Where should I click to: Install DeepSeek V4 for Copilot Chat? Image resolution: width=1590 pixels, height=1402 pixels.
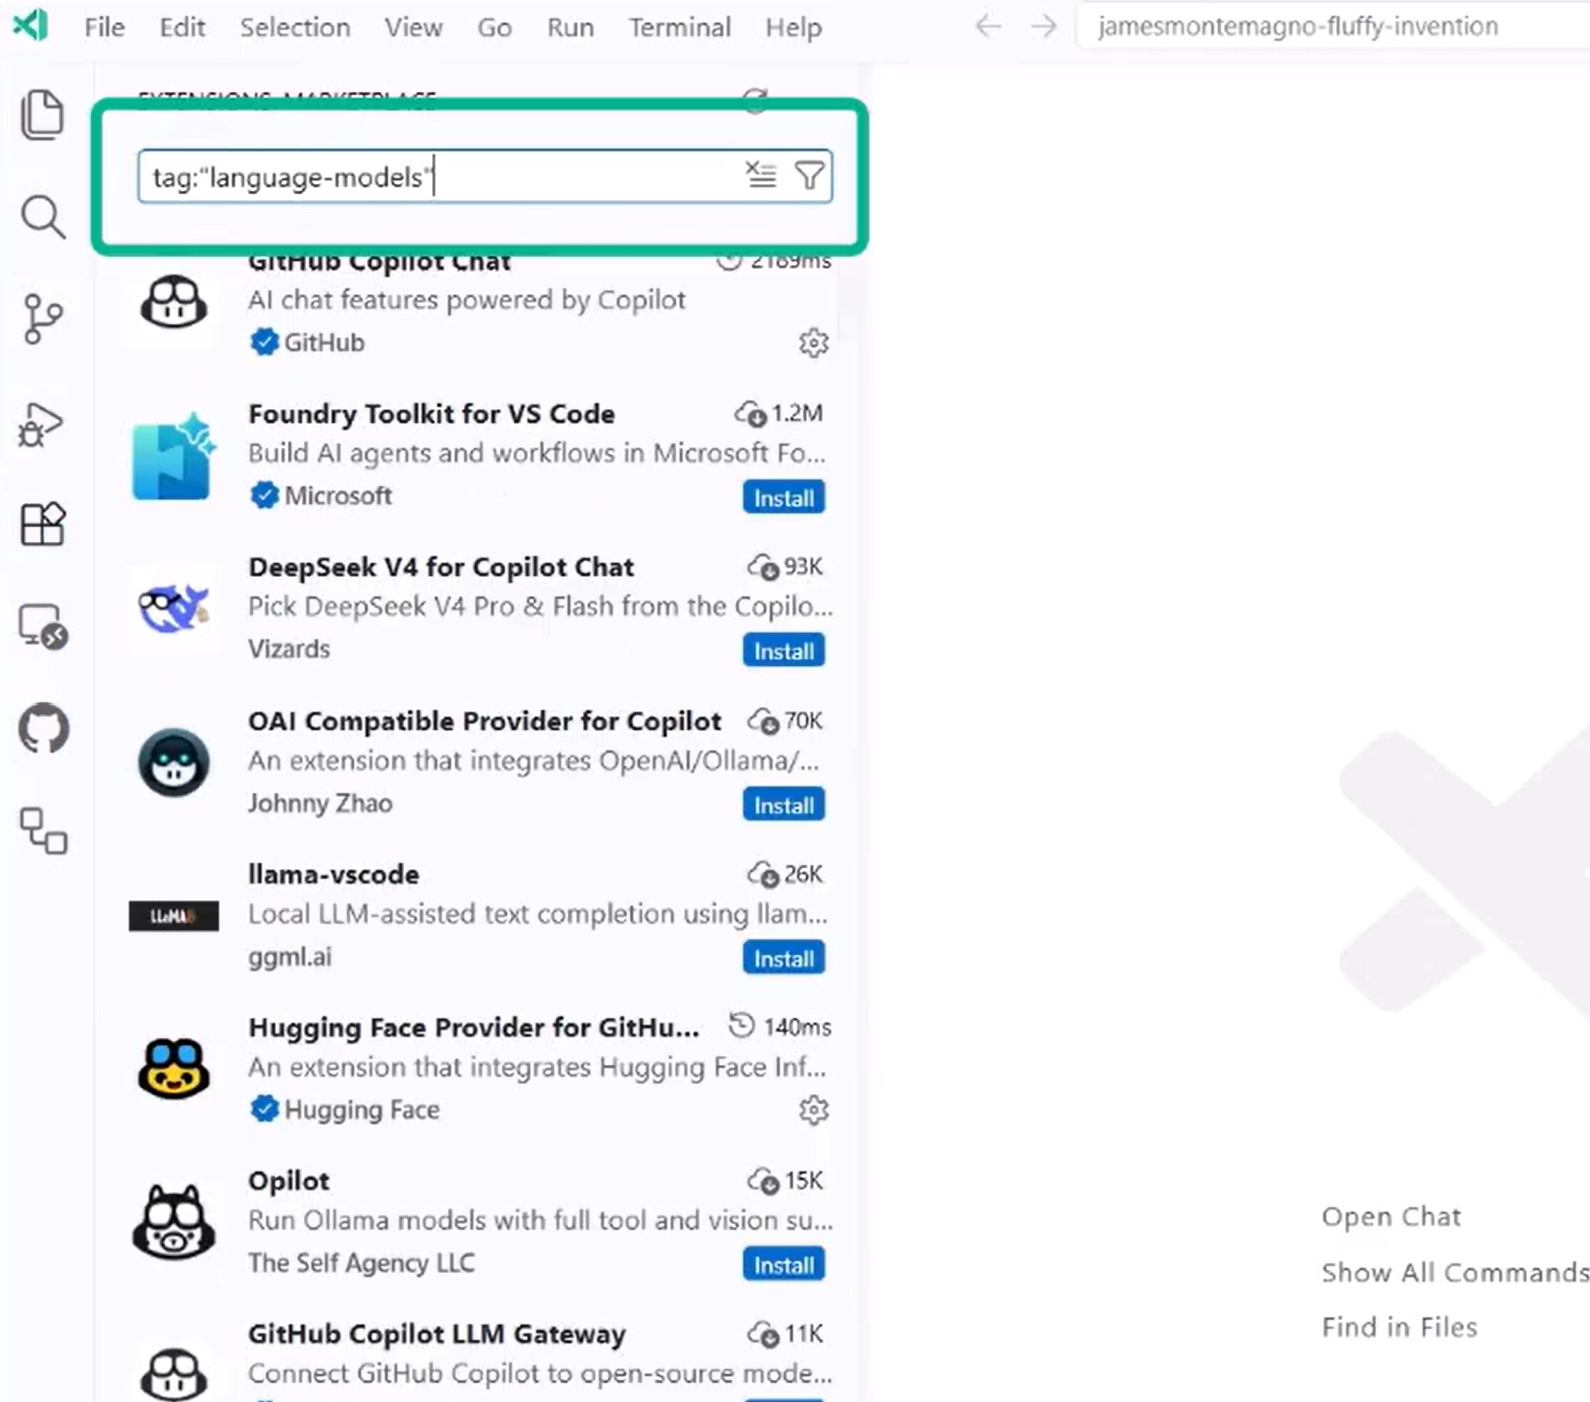click(x=783, y=651)
